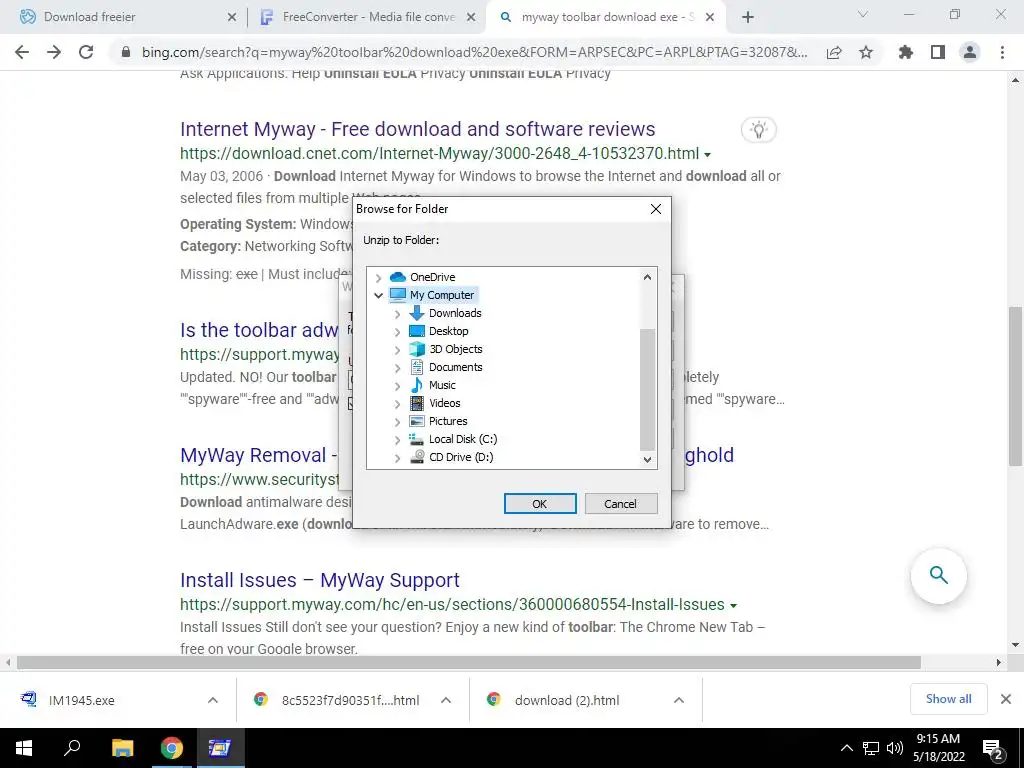Confirm folder with the OK button
The height and width of the screenshot is (768, 1024).
pos(539,504)
